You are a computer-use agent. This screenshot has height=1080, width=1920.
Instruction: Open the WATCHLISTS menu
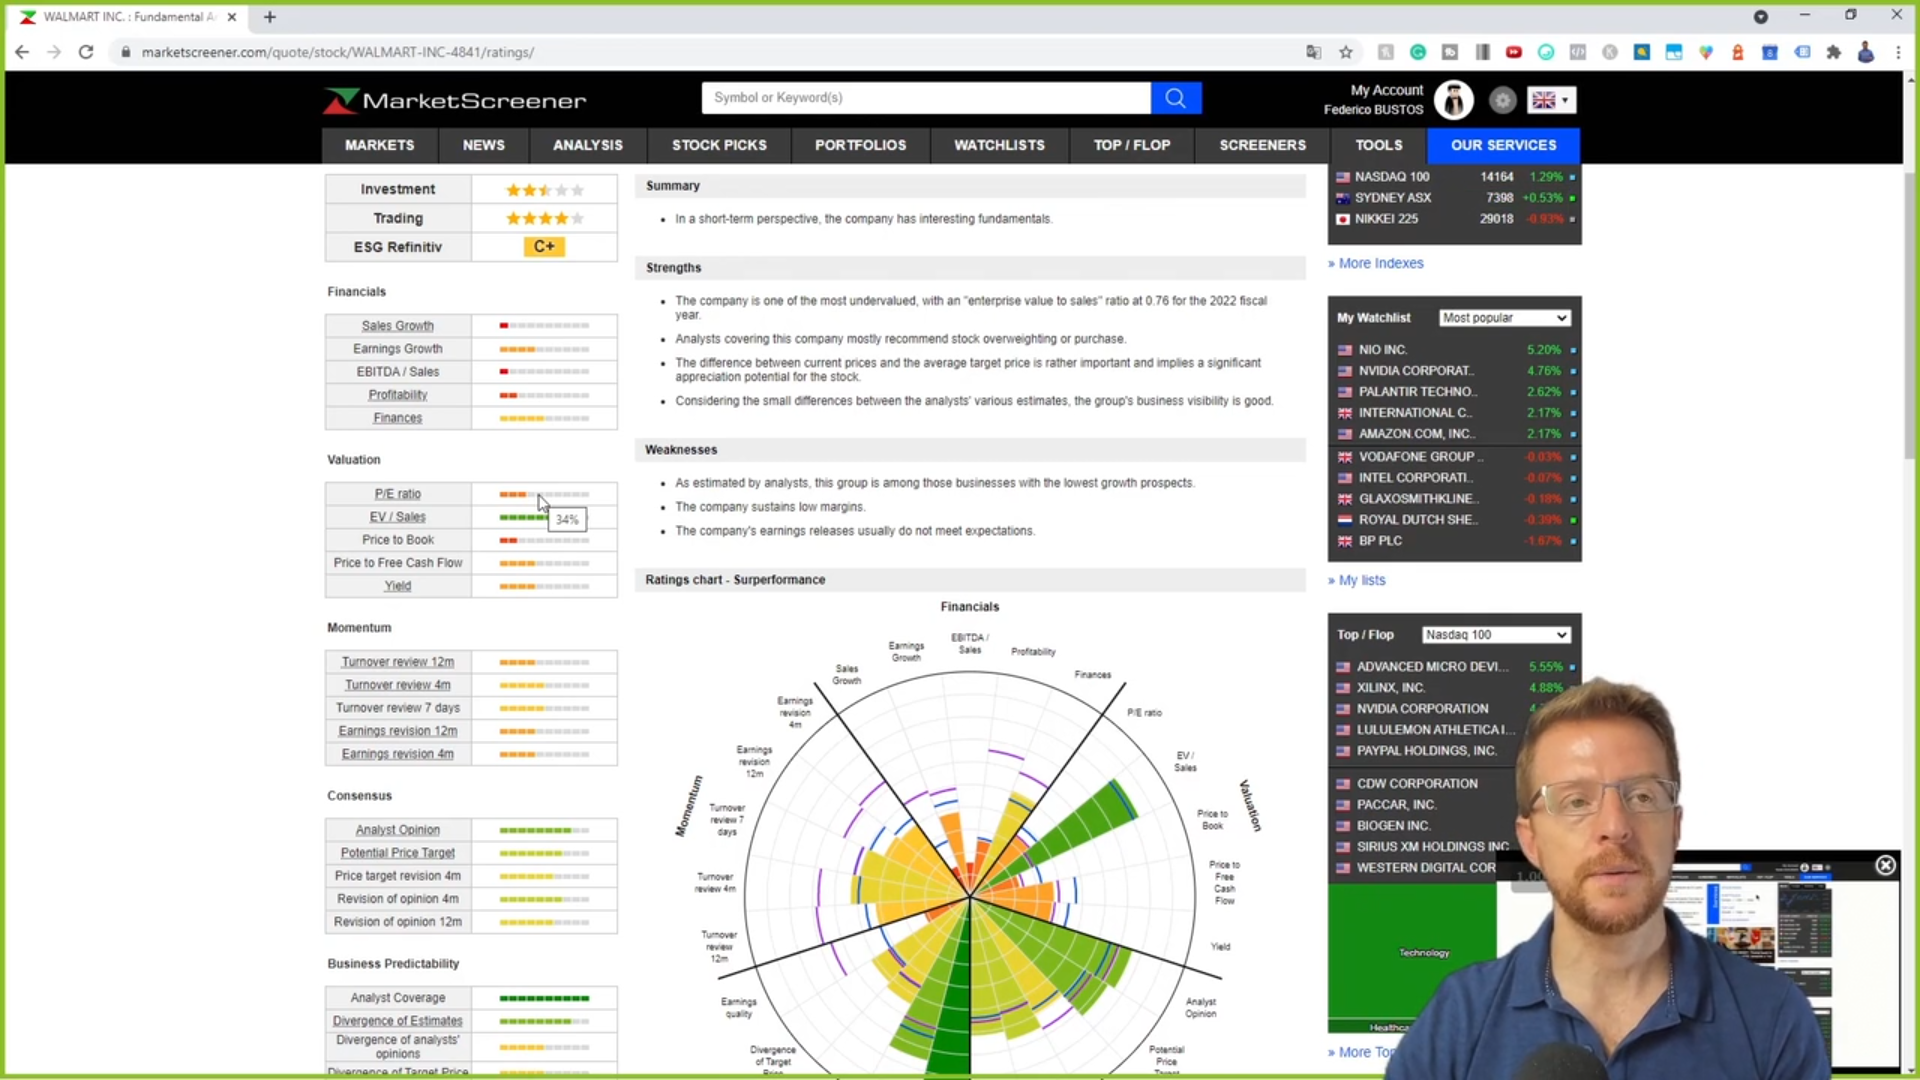tap(999, 145)
